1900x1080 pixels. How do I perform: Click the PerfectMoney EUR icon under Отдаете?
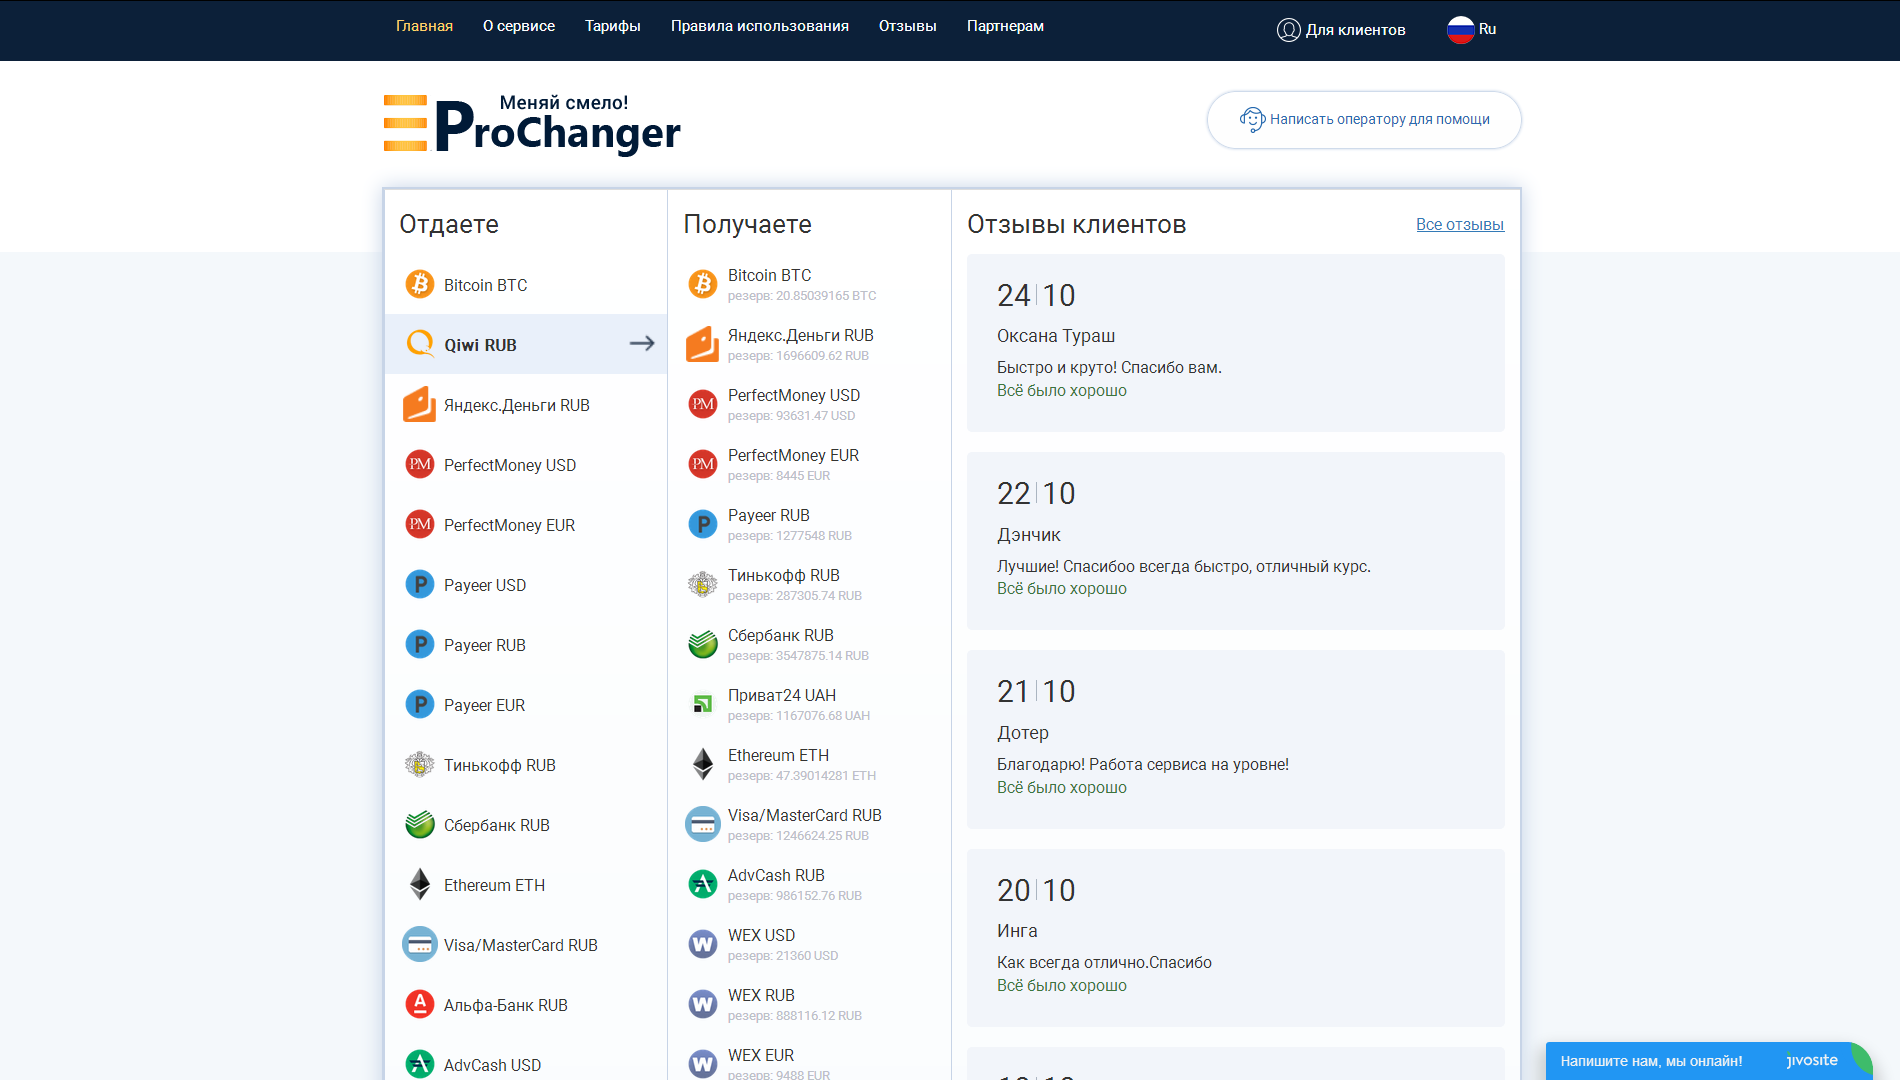click(x=420, y=524)
